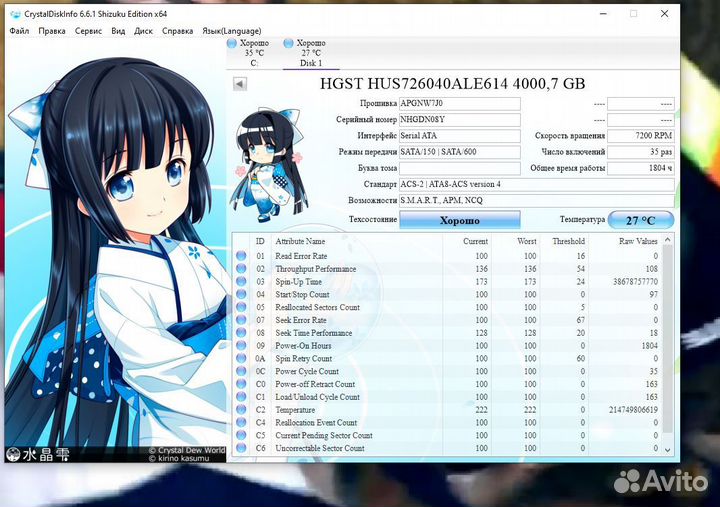Open the Сервис menu
Image resolution: width=720 pixels, height=507 pixels.
point(88,31)
